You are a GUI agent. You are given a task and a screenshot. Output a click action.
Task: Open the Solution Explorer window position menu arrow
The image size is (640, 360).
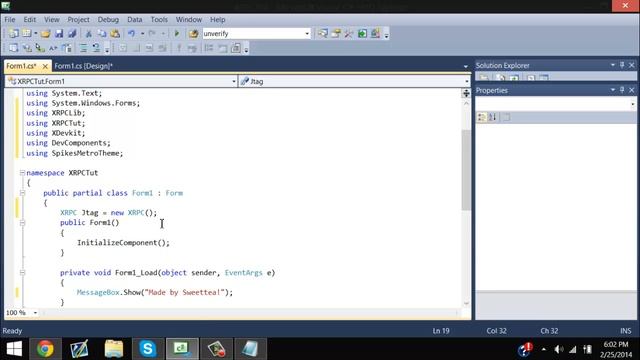point(613,65)
